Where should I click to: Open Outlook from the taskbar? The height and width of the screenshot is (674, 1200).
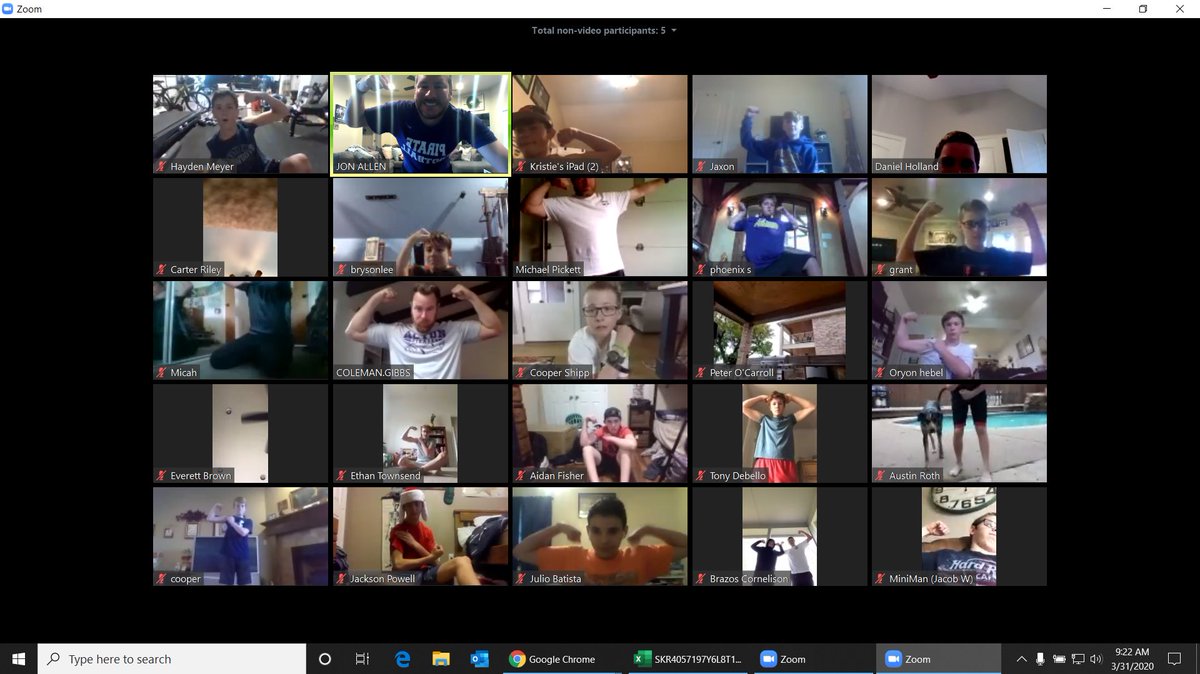pos(479,659)
